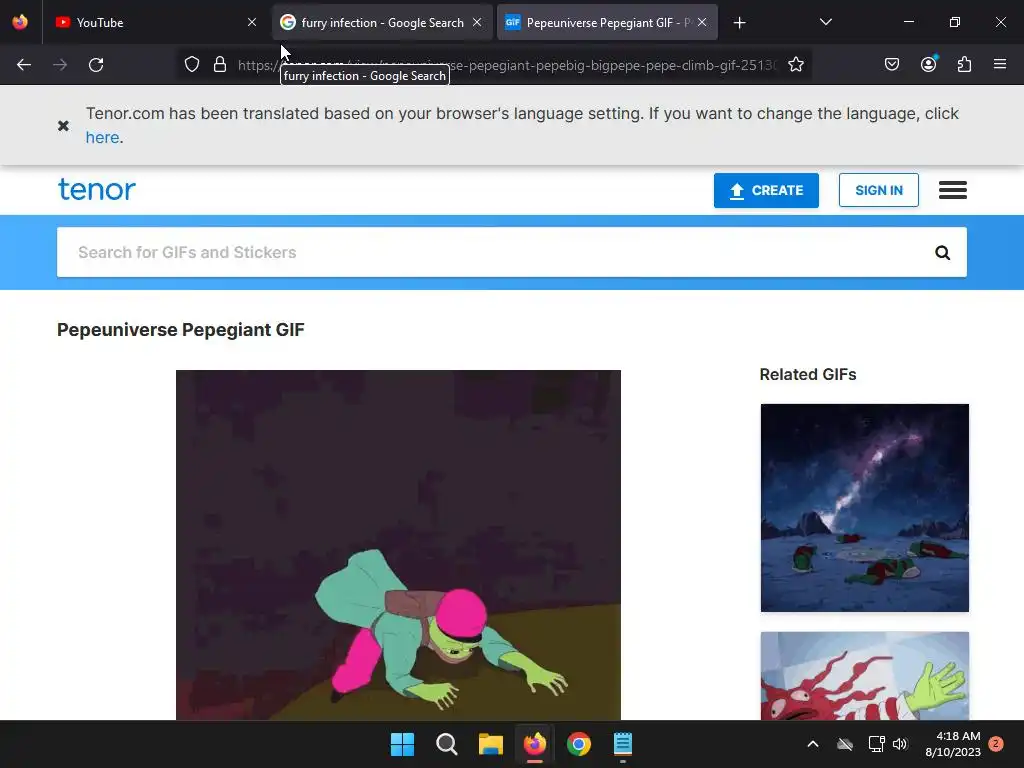Click the site security padlock icon

[220, 65]
